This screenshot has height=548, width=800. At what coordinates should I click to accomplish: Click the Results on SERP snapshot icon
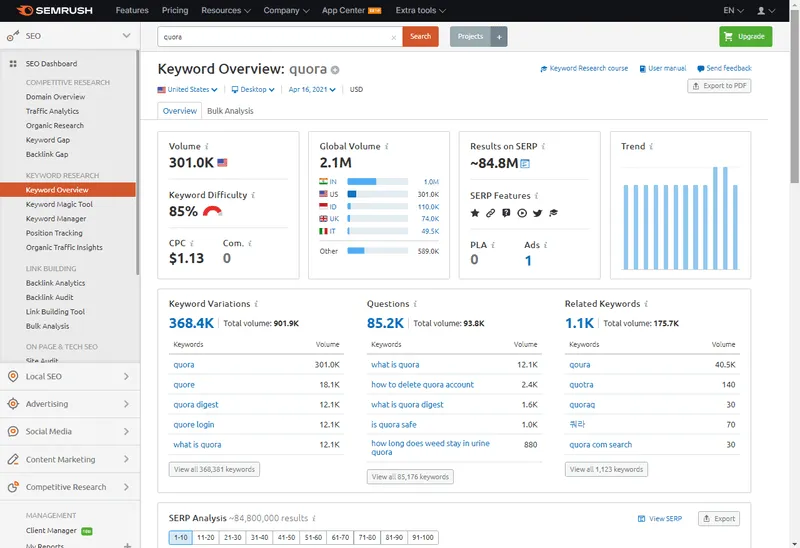525,164
